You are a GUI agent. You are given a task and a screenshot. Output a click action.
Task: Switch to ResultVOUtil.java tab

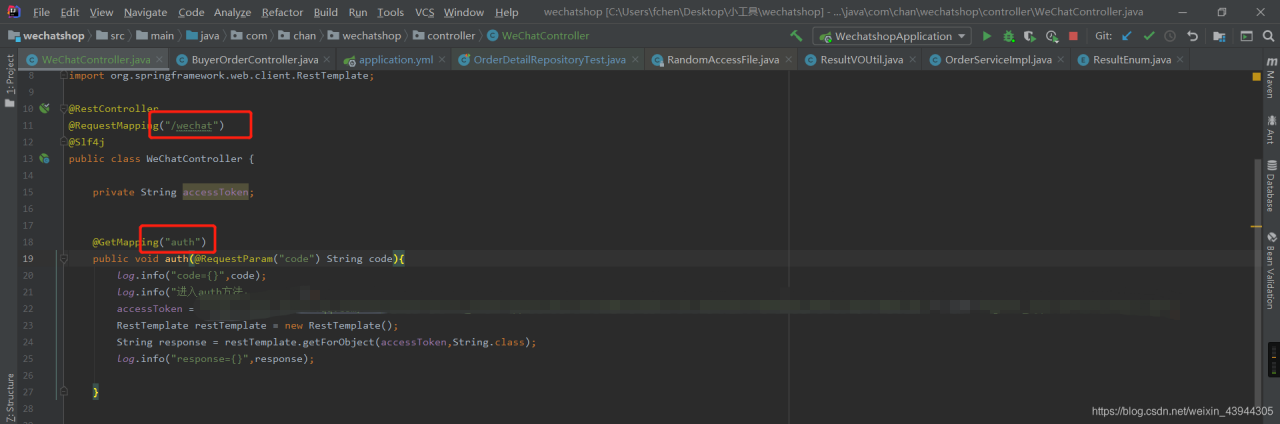[861, 60]
